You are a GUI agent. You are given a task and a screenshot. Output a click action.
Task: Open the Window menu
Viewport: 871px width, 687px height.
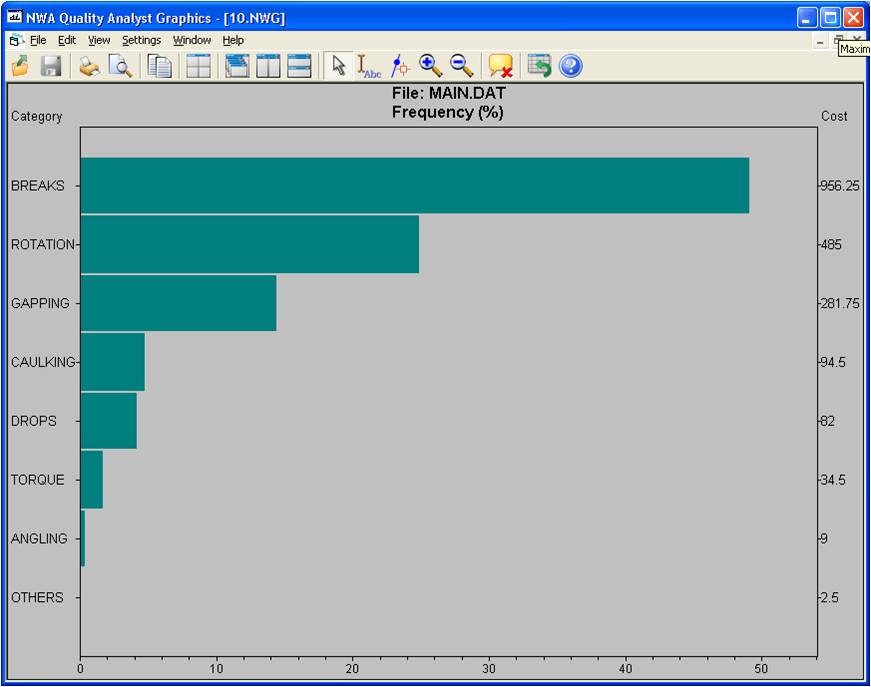click(x=191, y=40)
